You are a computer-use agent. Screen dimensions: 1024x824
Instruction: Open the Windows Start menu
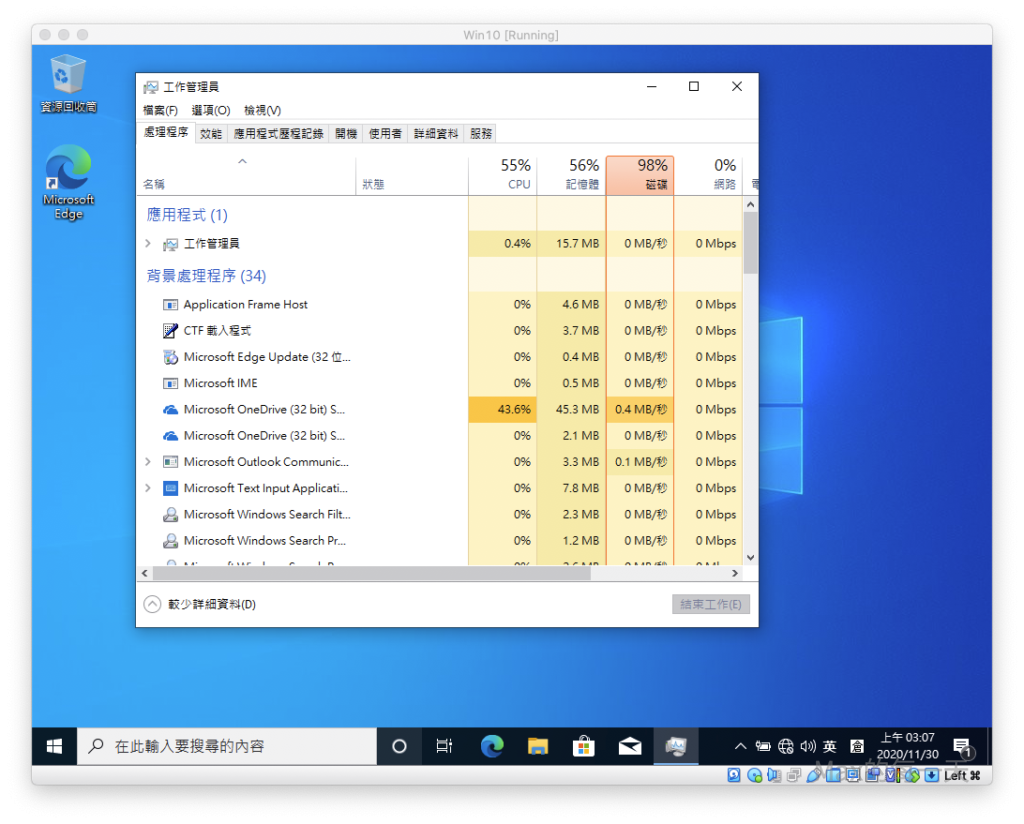[54, 746]
